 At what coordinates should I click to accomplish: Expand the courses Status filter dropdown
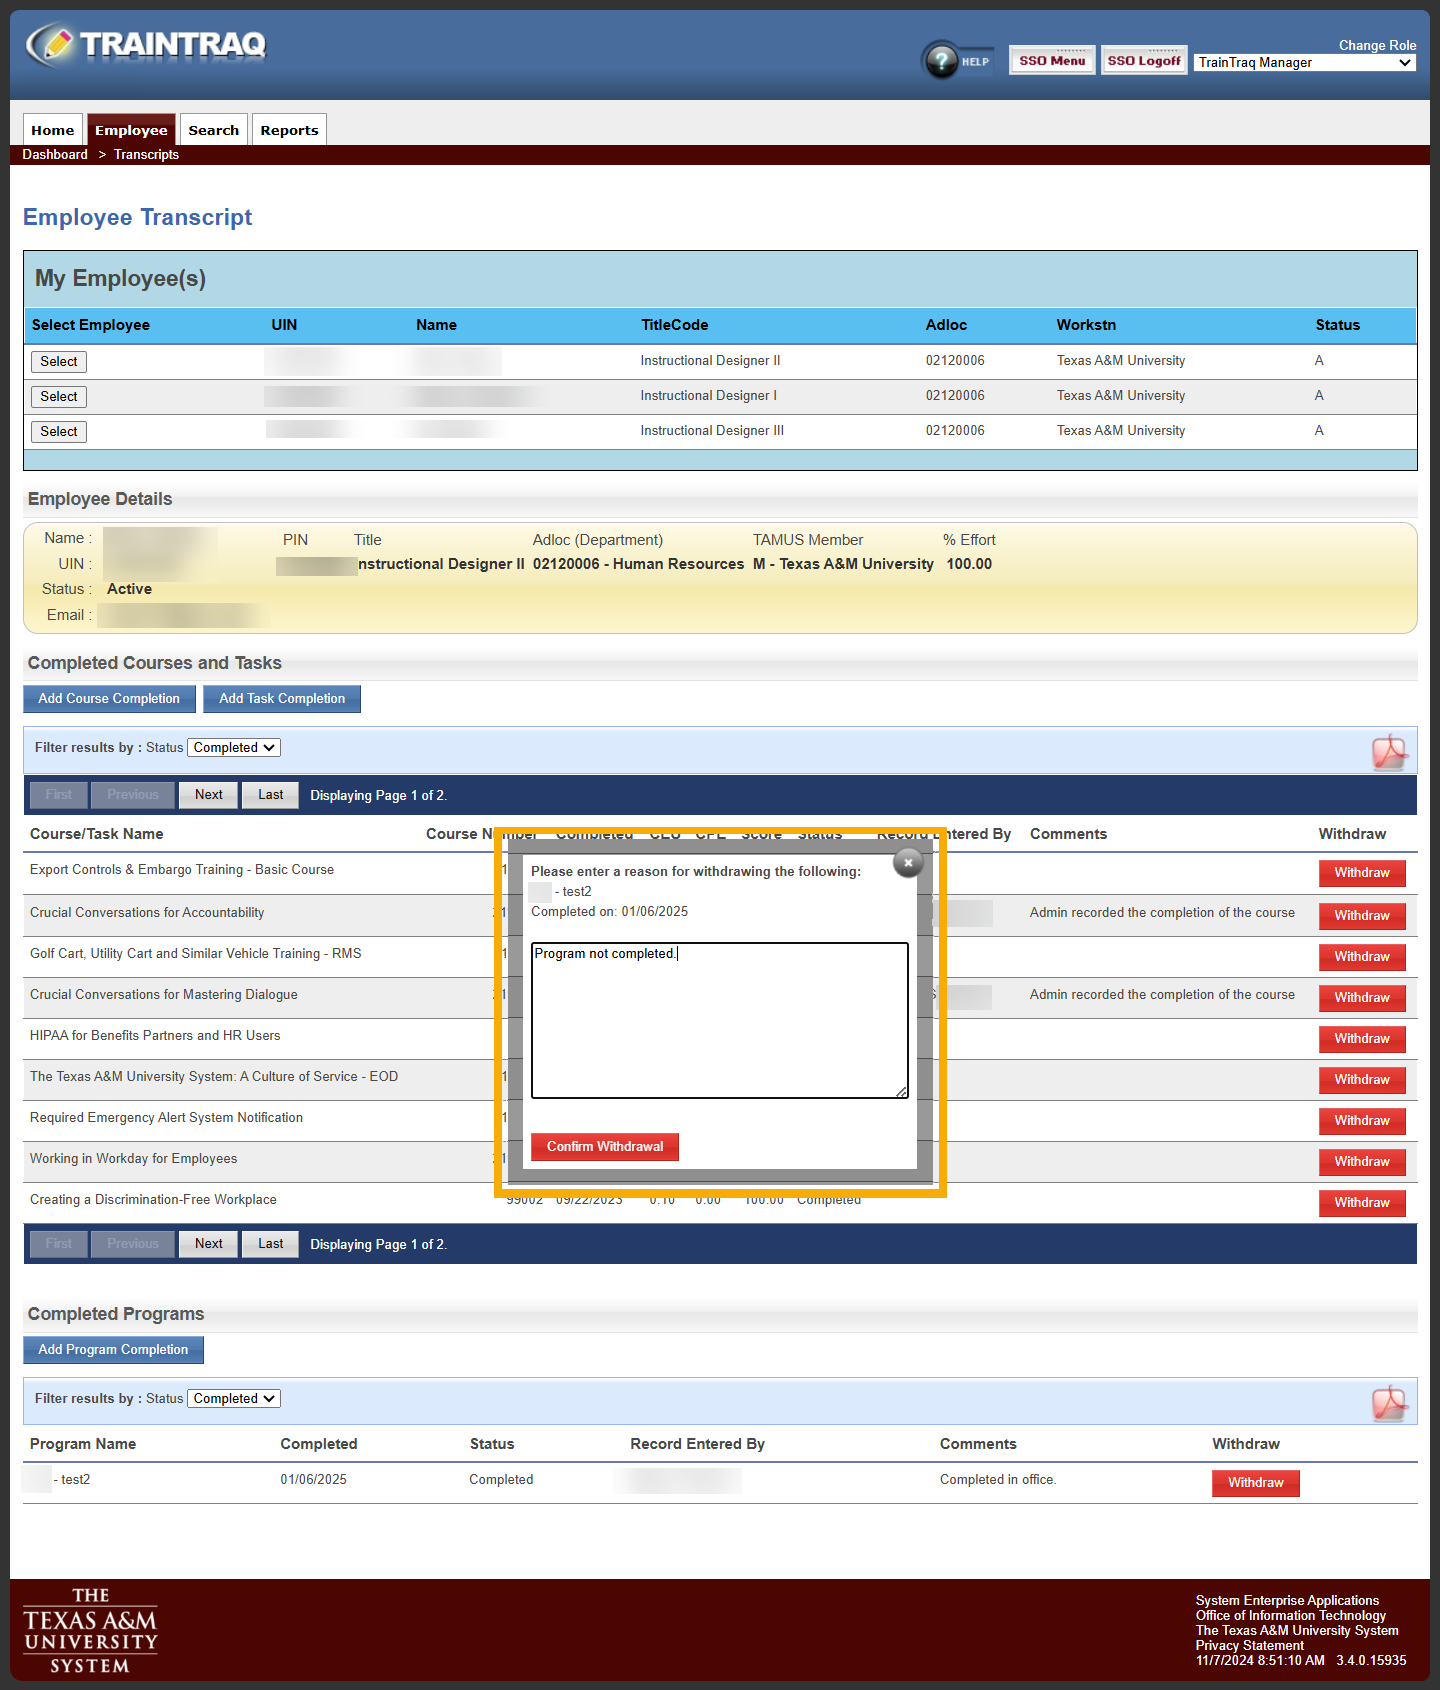[x=234, y=748]
